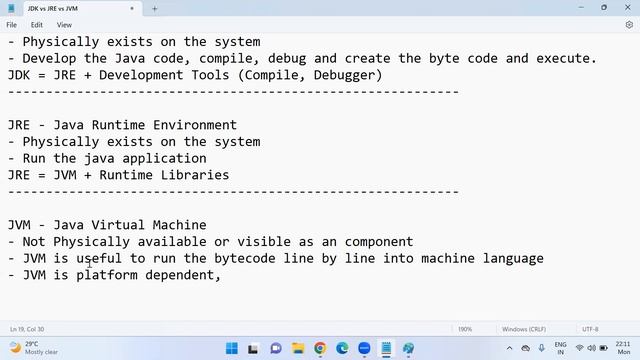
Task: Open File Explorer from taskbar
Action: tap(298, 348)
